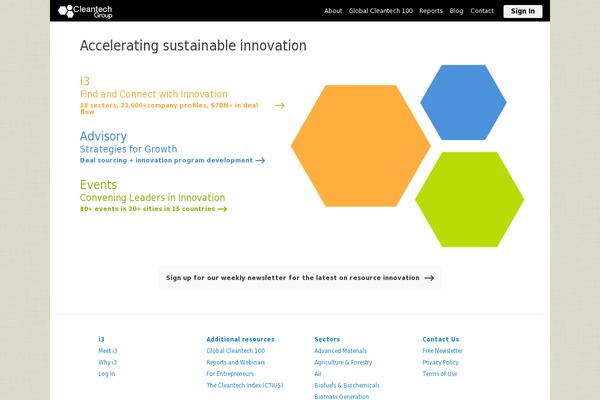
Task: Click the Cleantech Group logo
Action: pyautogui.click(x=85, y=11)
